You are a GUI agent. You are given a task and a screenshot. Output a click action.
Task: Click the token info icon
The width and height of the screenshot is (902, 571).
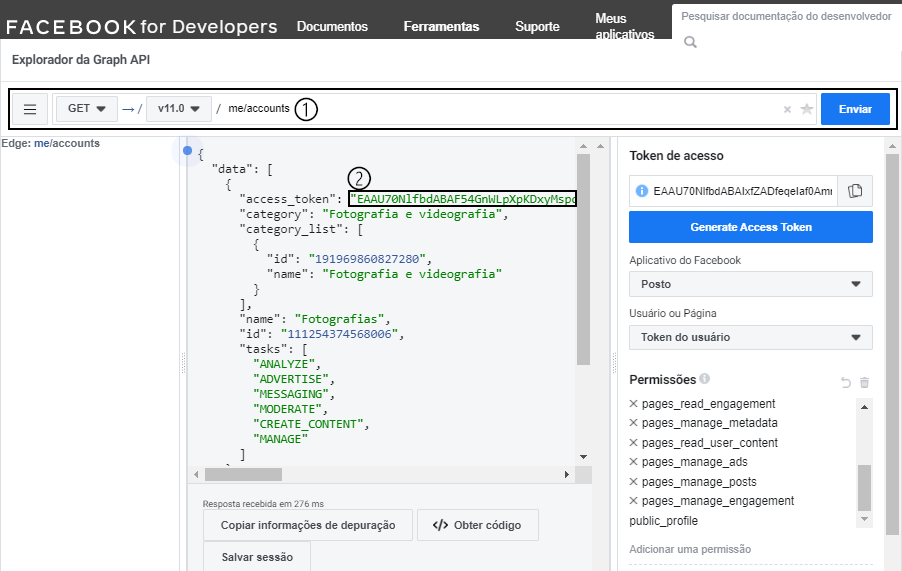coord(641,191)
